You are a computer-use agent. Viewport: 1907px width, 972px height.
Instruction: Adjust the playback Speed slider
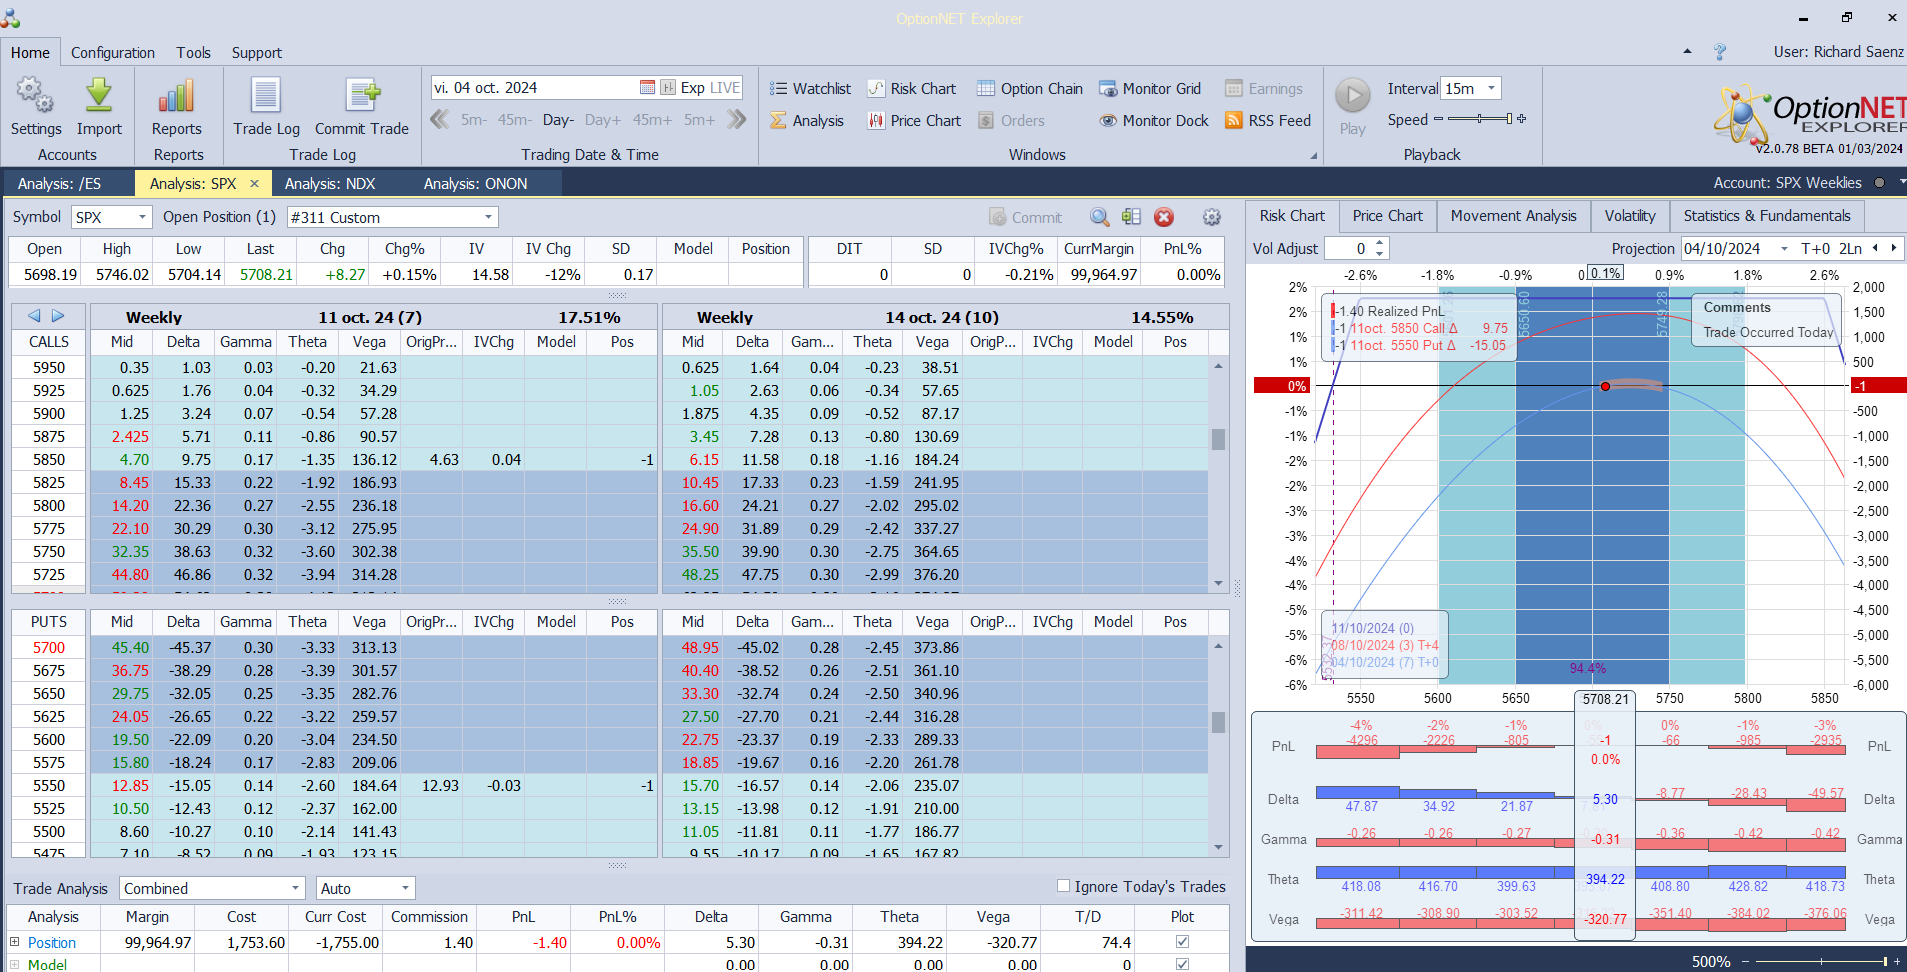[1480, 119]
